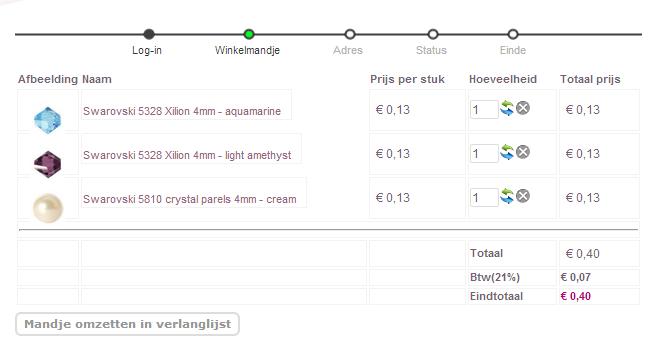Remove aquamarine Xilion bead from cart
The height and width of the screenshot is (360, 648).
523,108
